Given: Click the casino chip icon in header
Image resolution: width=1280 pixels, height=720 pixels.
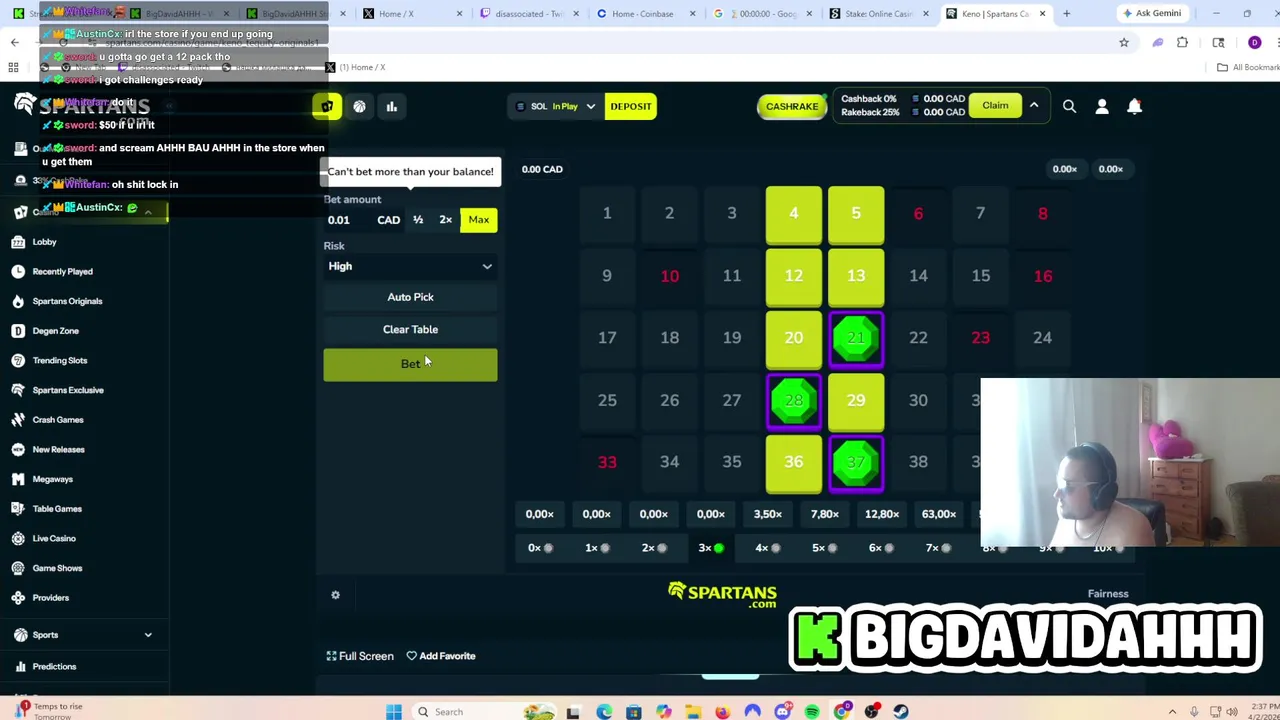Looking at the screenshot, I should [327, 106].
